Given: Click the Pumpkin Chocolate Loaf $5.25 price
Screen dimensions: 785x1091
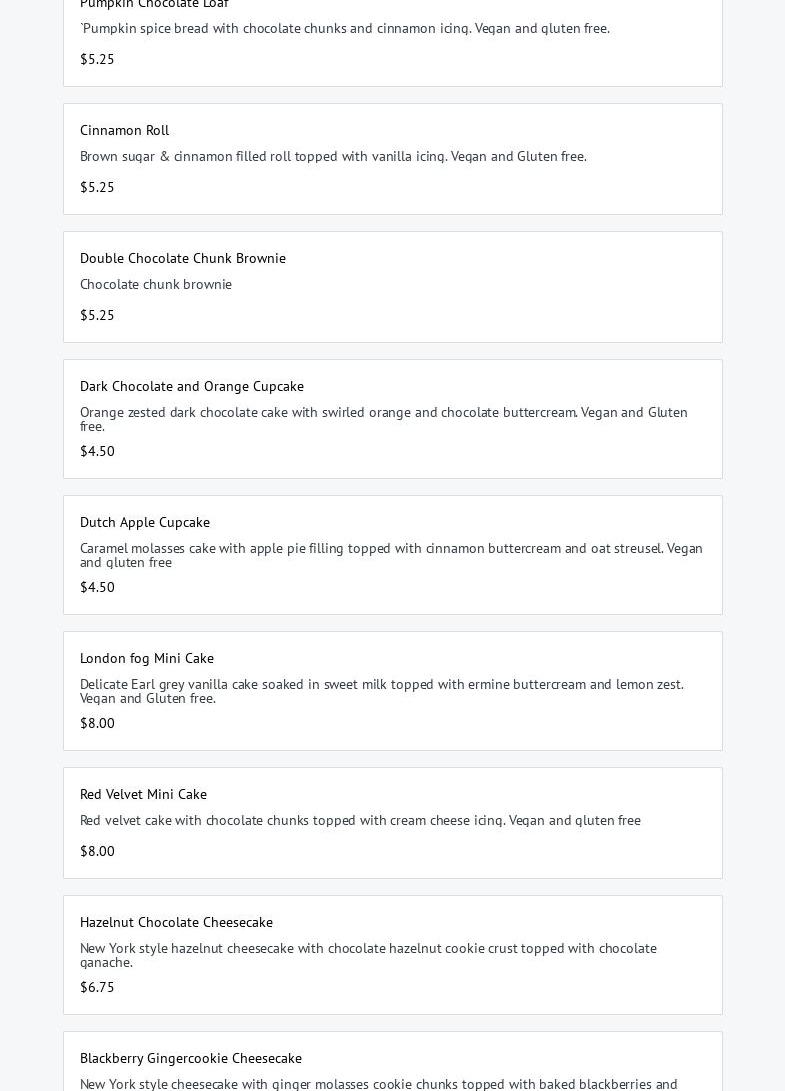Looking at the screenshot, I should [97, 59].
